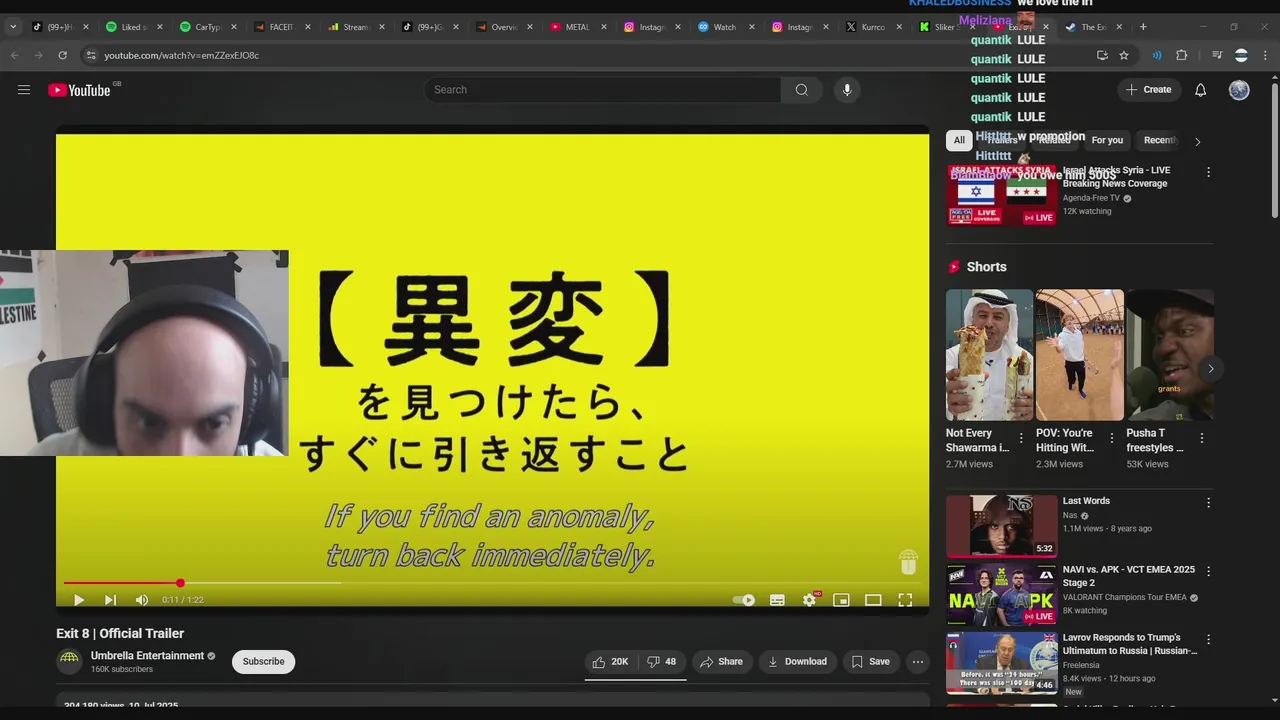View site information icon in address bar
The image size is (1280, 720).
(x=91, y=55)
